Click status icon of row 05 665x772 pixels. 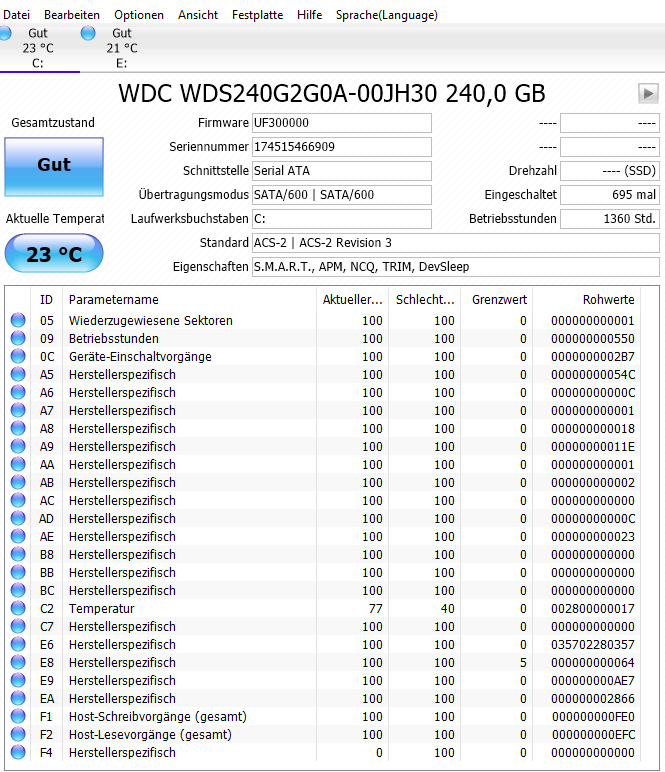[x=18, y=320]
